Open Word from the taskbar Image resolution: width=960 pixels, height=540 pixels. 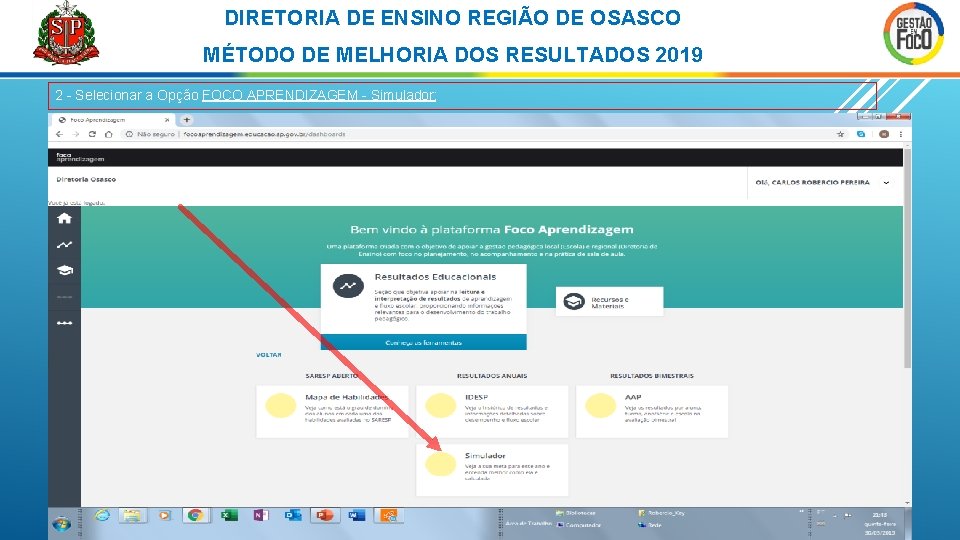point(356,516)
